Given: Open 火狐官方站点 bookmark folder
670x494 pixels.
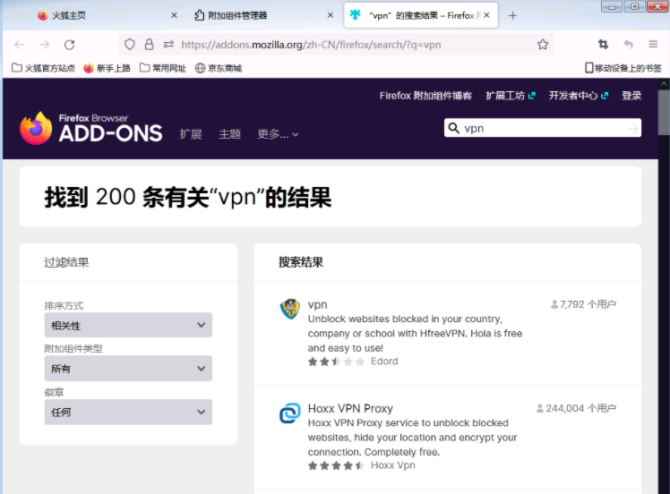Looking at the screenshot, I should tap(43, 68).
